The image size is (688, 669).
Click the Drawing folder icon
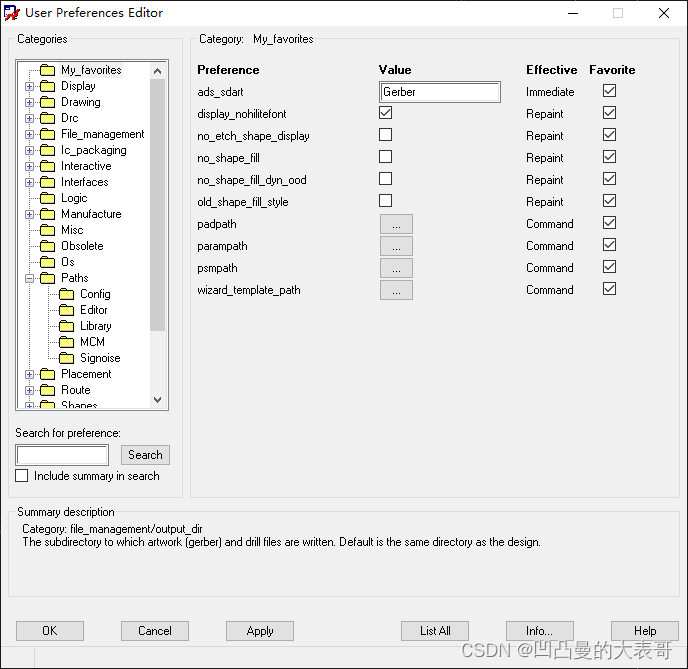[47, 102]
